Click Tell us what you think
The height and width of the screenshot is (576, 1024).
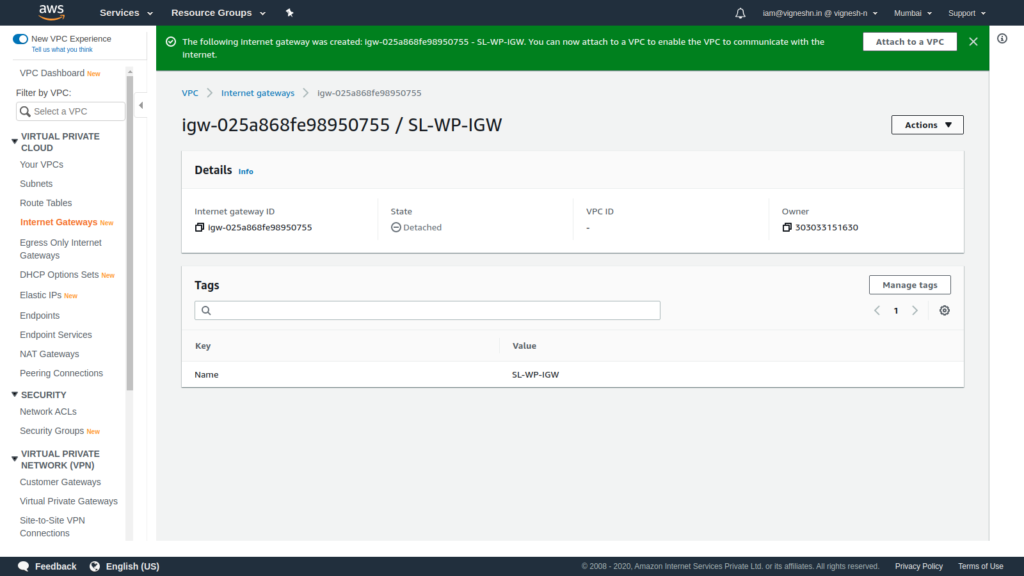coord(62,50)
